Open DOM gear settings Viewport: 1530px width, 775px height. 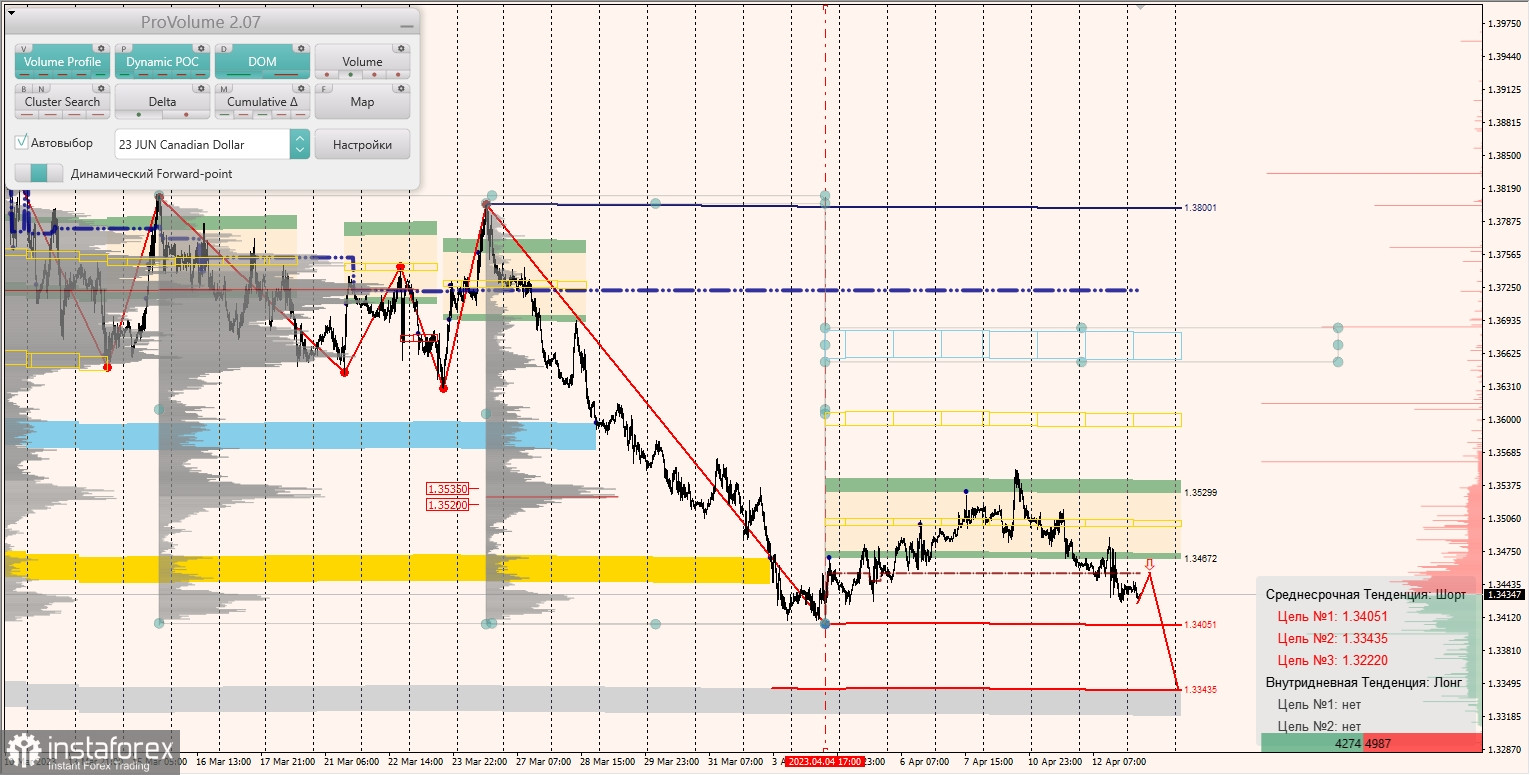point(301,48)
